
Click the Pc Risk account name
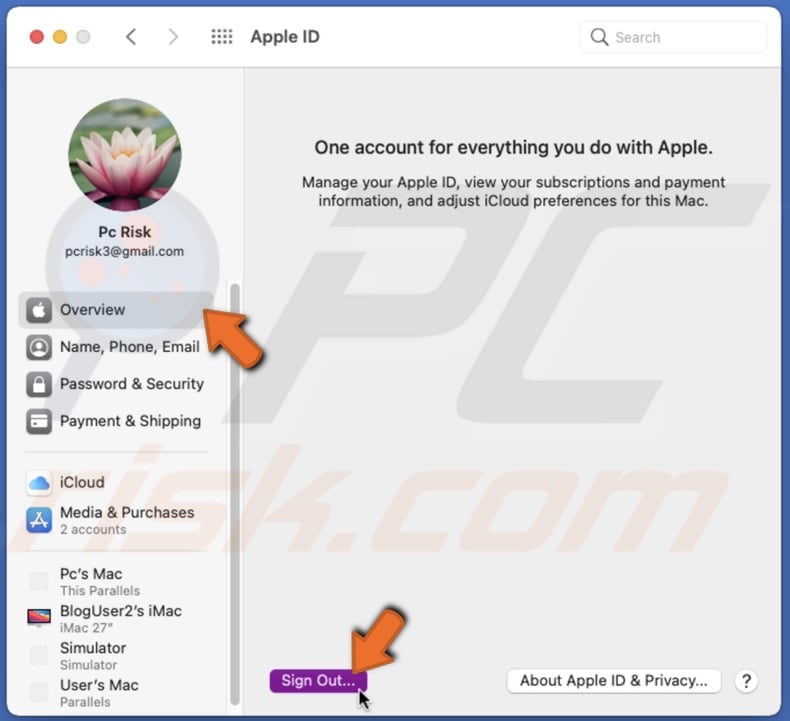[x=124, y=232]
